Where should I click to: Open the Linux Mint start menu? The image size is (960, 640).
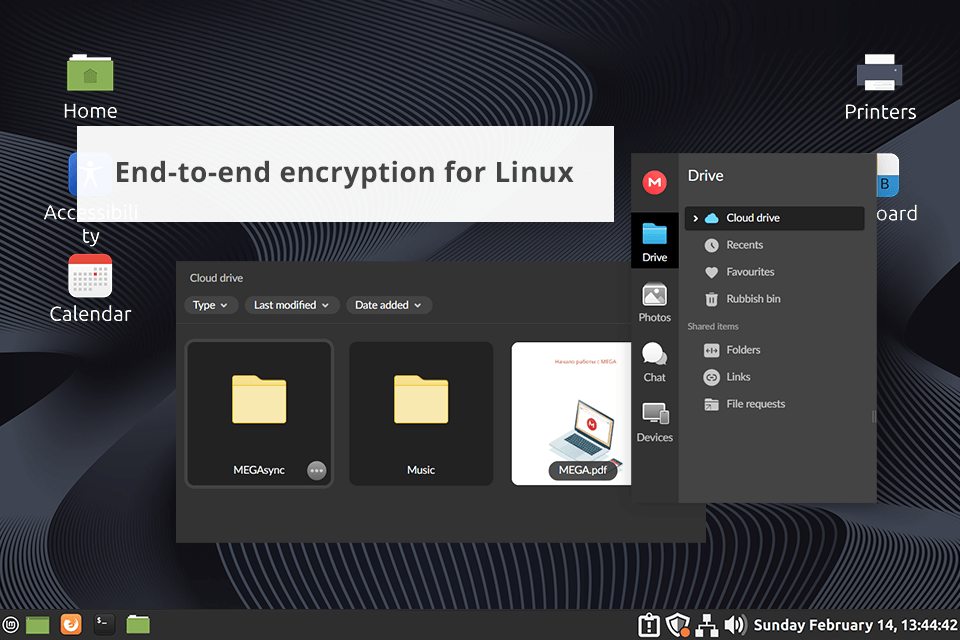pos(11,625)
